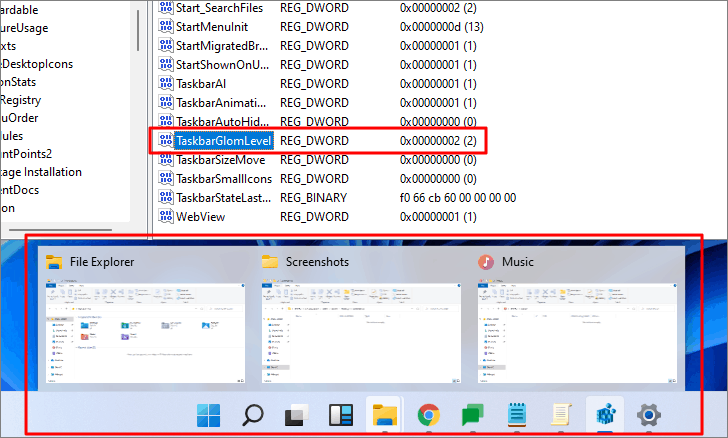This screenshot has width=728, height=438.
Task: Click the File Explorer preview title icon
Action: 54,262
